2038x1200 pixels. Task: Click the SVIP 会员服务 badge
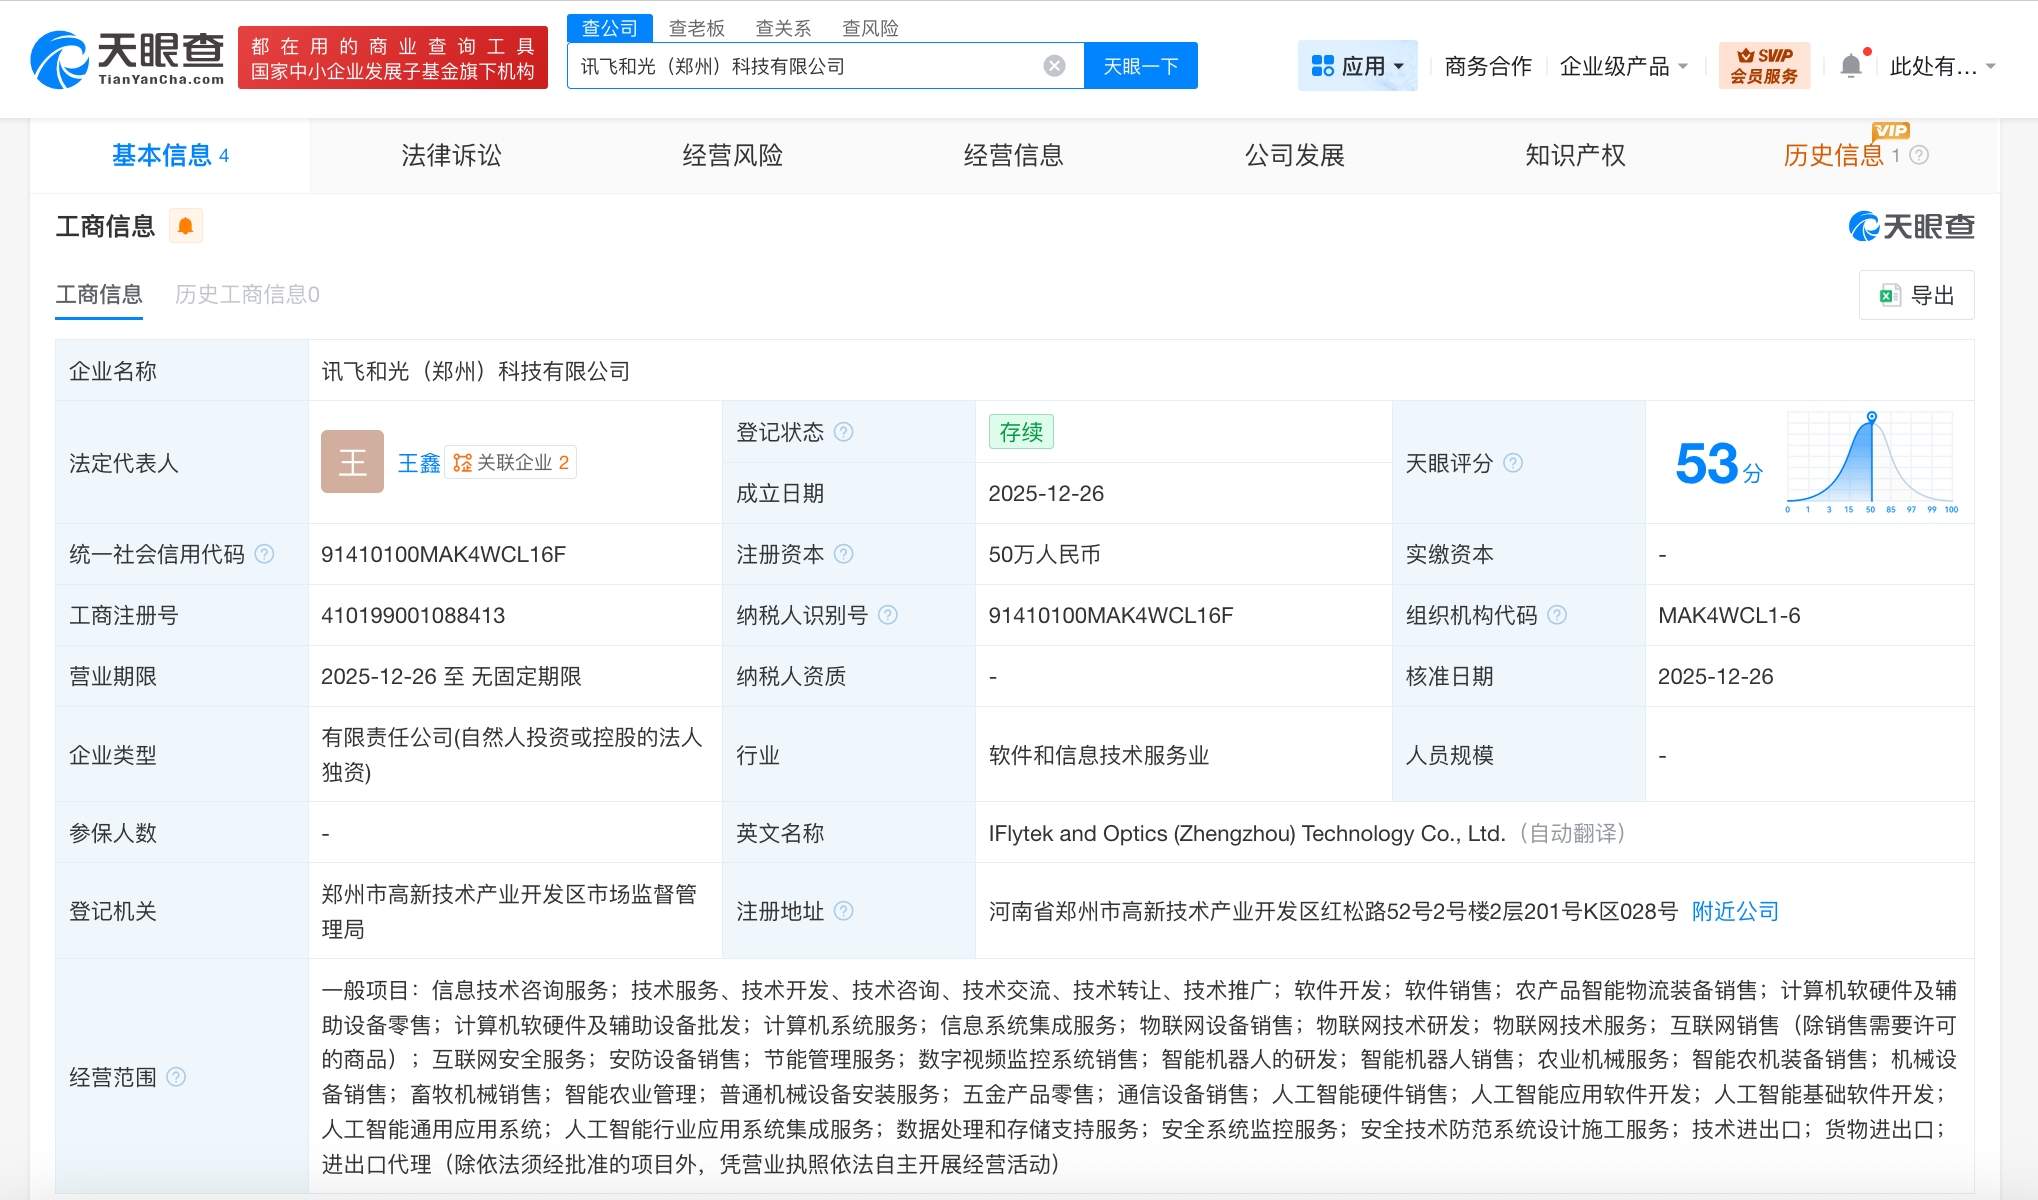click(1764, 66)
